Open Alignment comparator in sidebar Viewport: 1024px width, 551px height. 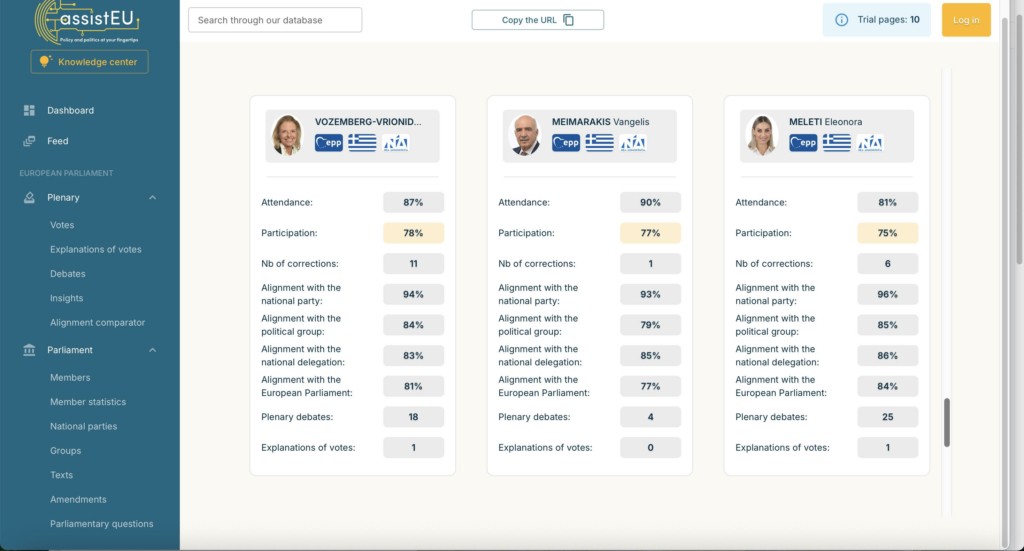[97, 322]
